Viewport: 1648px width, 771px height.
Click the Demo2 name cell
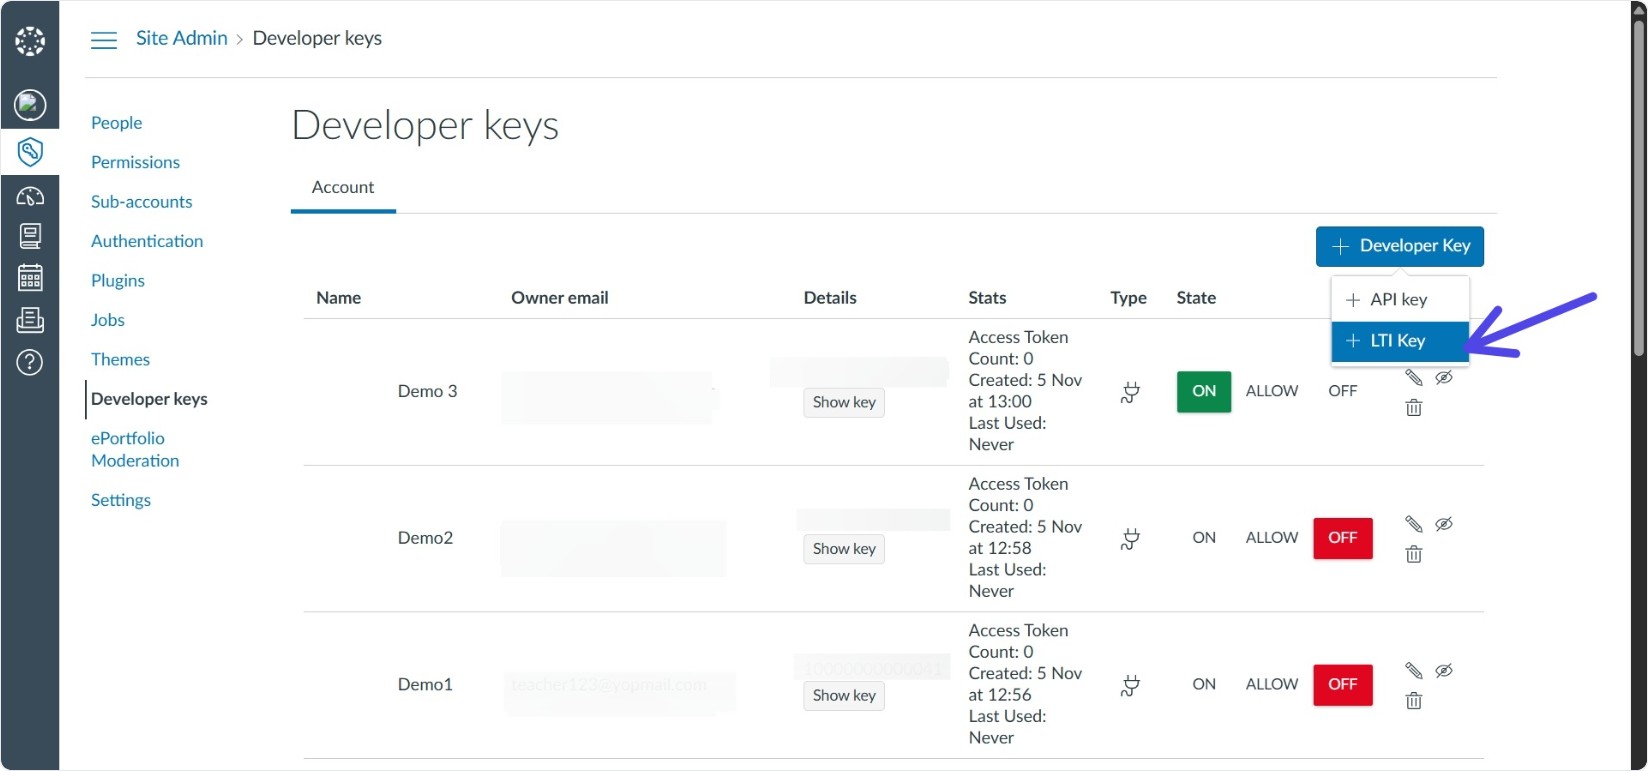click(425, 538)
